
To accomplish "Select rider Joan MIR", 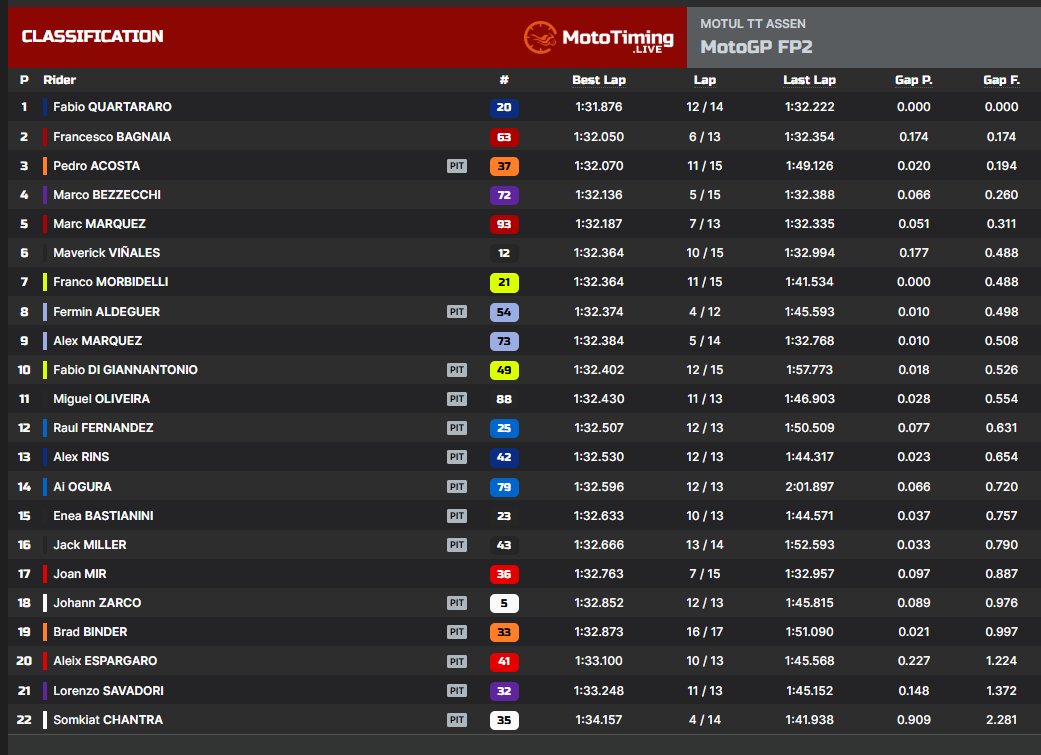I will (x=80, y=574).
